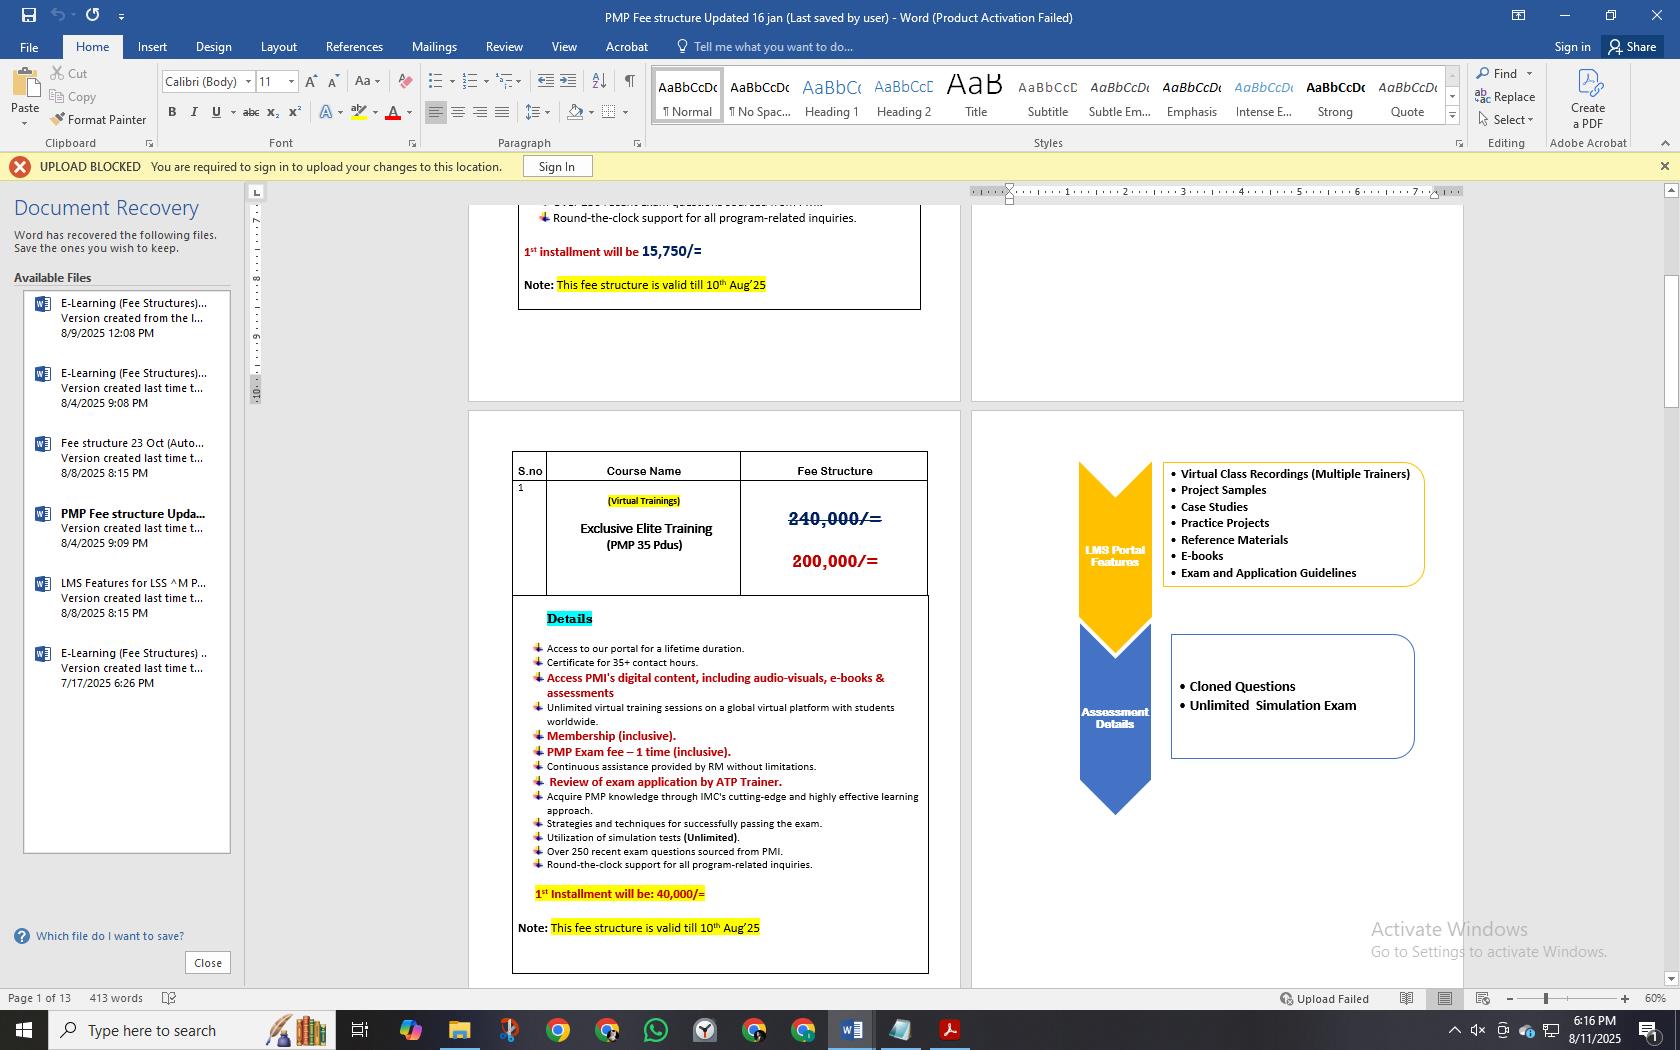The width and height of the screenshot is (1680, 1050).
Task: Open the File menu
Action: pyautogui.click(x=29, y=47)
